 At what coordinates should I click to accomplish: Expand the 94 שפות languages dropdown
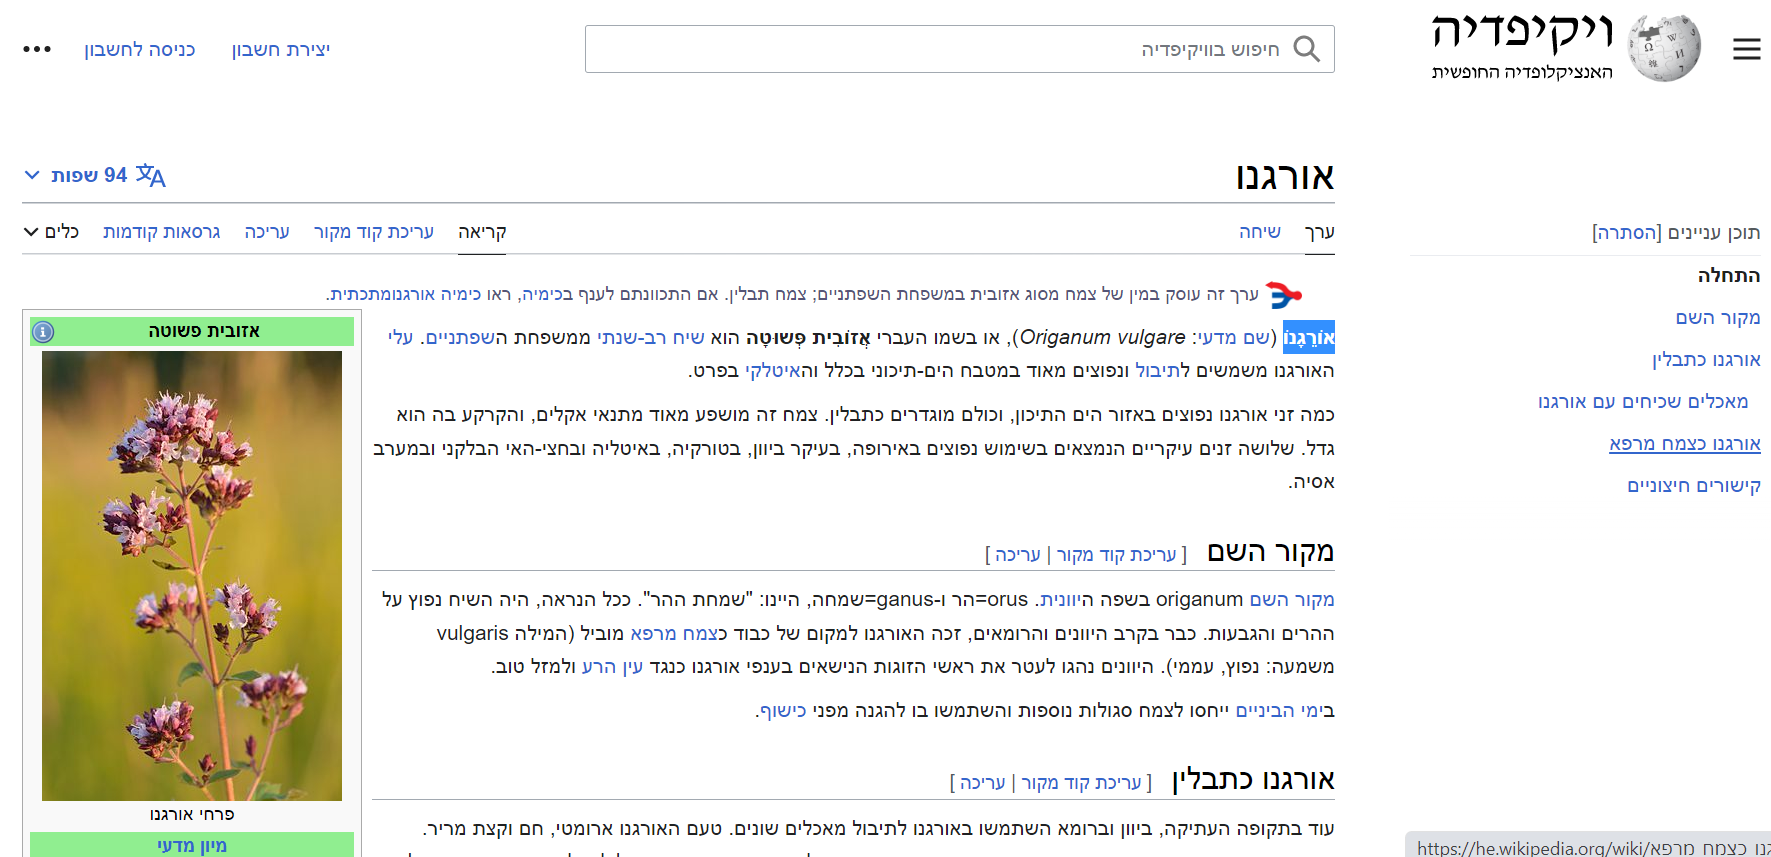coord(94,175)
